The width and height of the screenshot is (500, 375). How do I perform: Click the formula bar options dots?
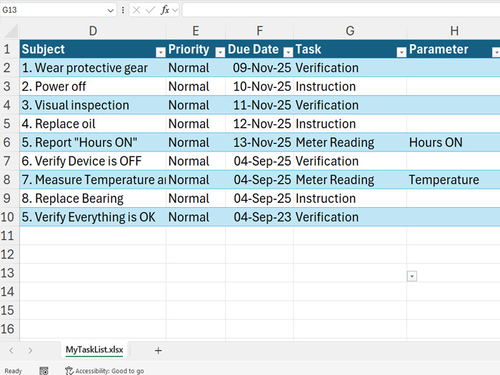click(123, 10)
